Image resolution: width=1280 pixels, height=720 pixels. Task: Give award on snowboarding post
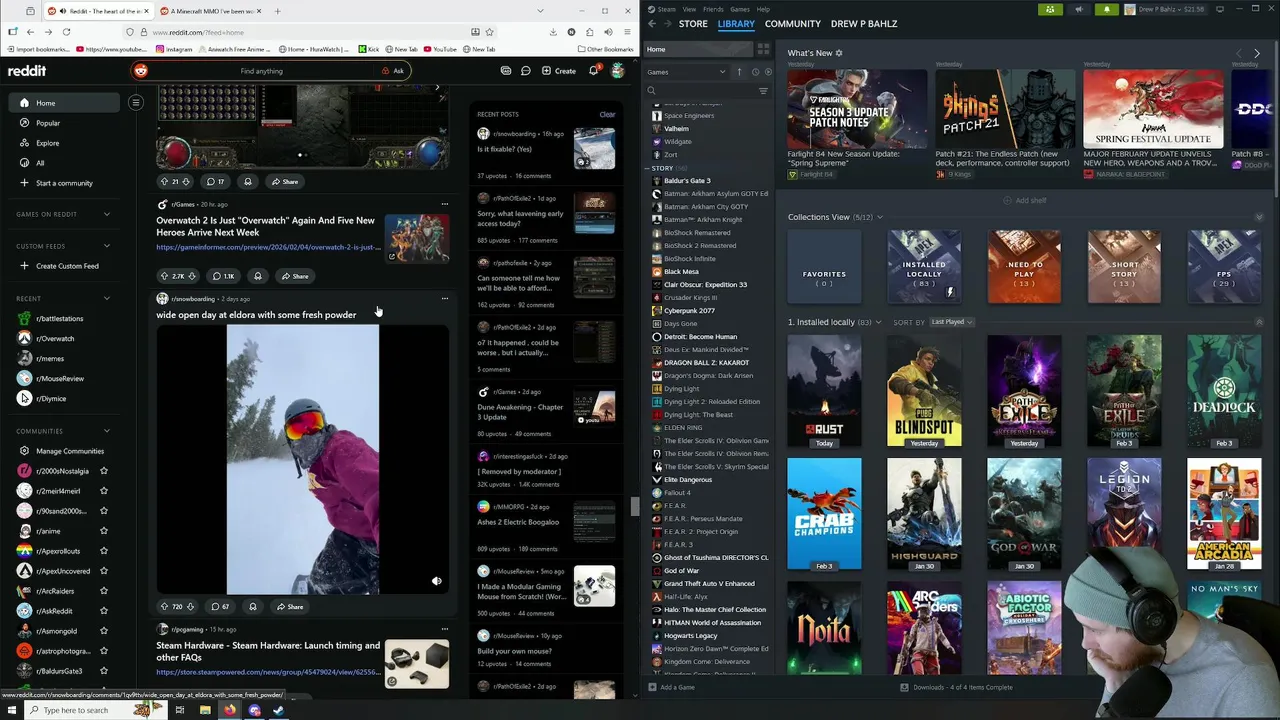252,606
